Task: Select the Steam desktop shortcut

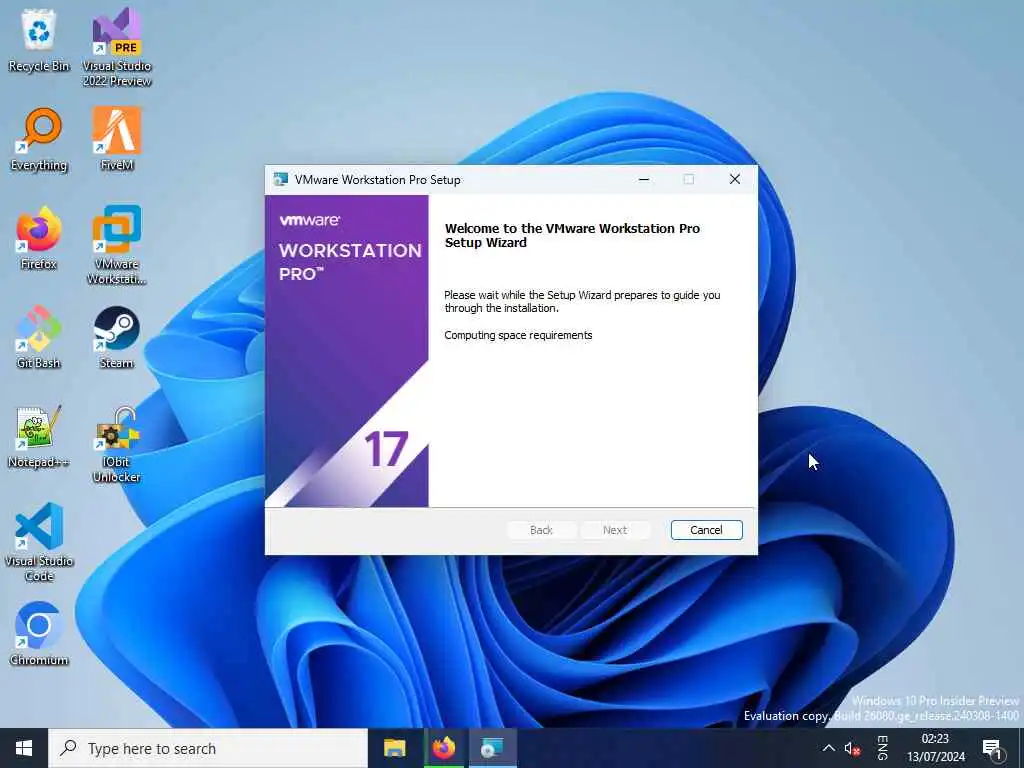Action: coord(117,337)
